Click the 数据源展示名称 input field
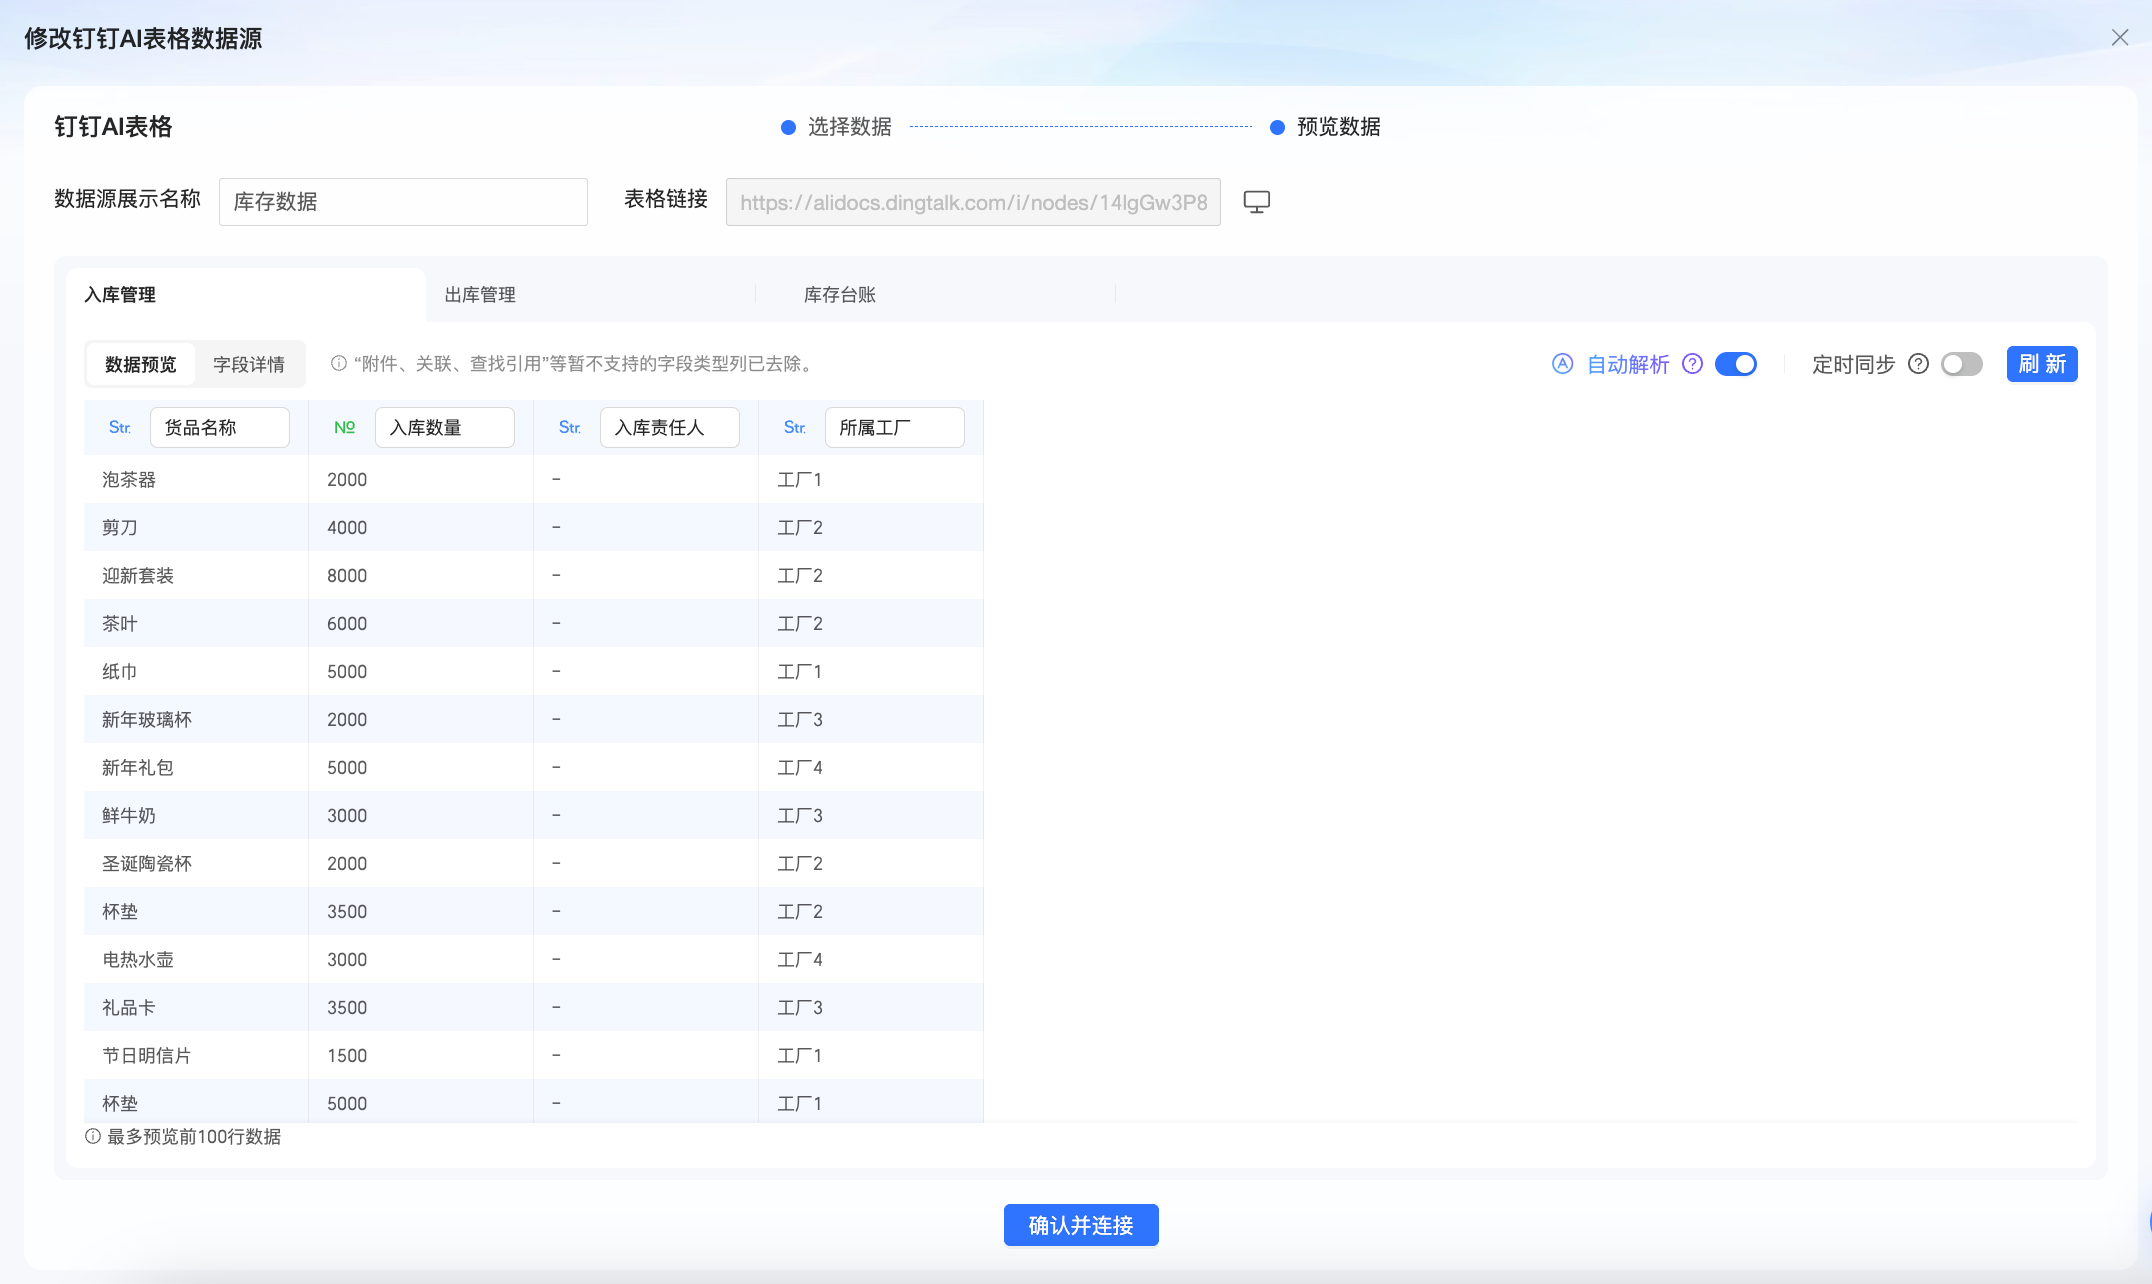The height and width of the screenshot is (1284, 2152). 403,202
